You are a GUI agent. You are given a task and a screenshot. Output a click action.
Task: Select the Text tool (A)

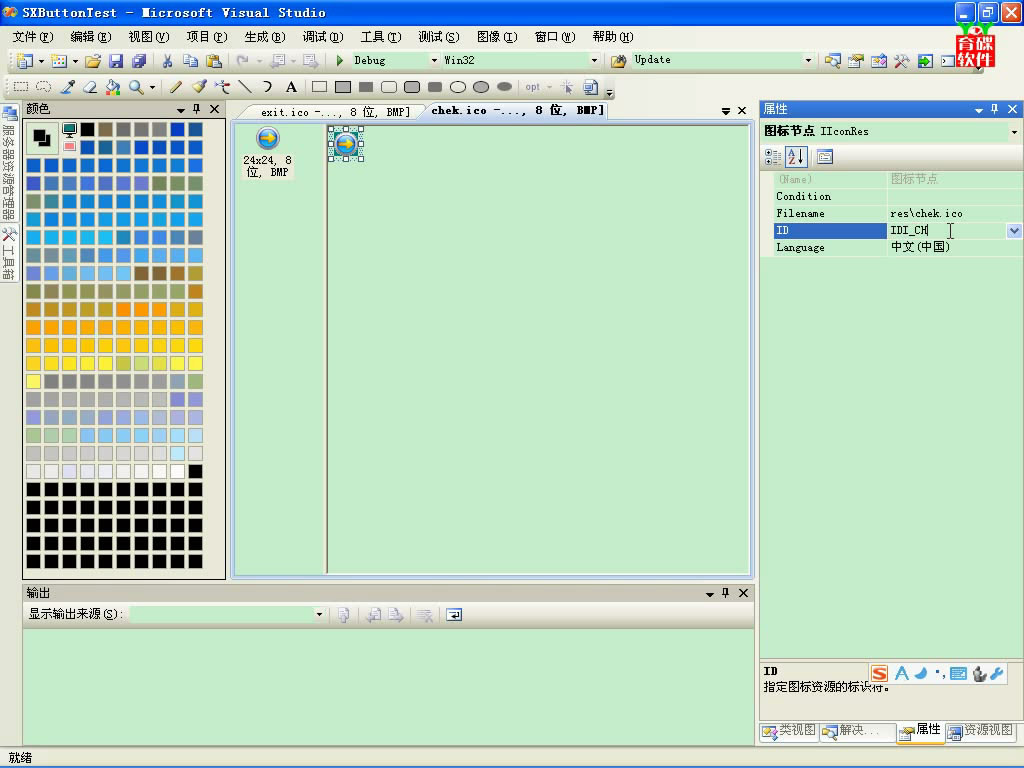coord(291,87)
